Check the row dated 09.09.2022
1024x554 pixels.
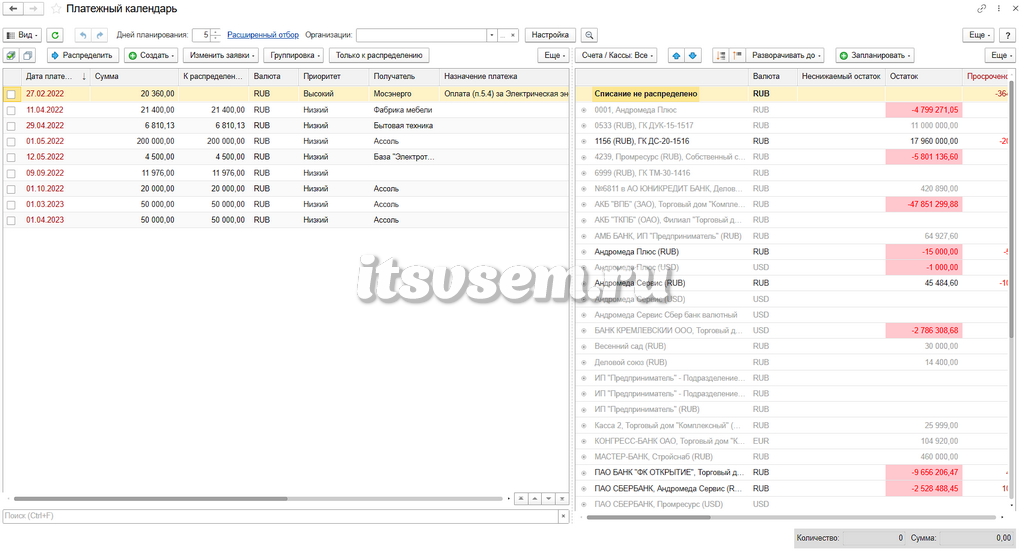pyautogui.click(x=11, y=174)
